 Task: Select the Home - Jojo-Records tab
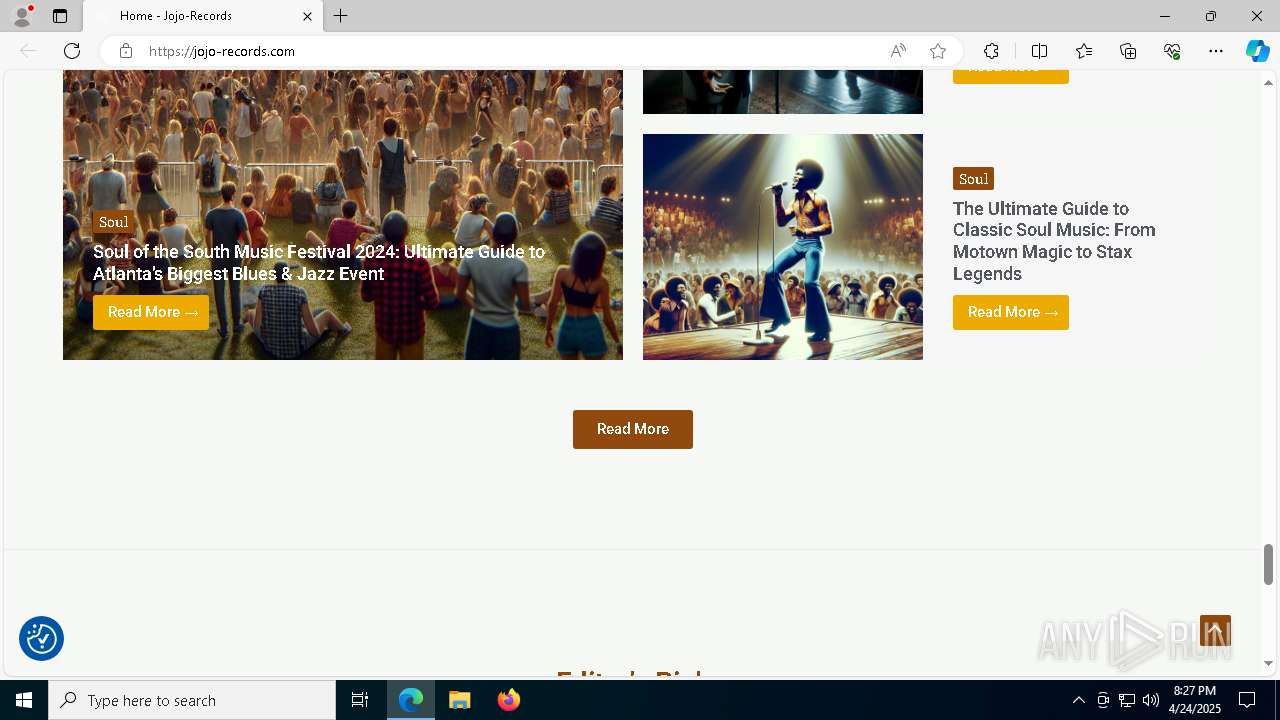(202, 16)
